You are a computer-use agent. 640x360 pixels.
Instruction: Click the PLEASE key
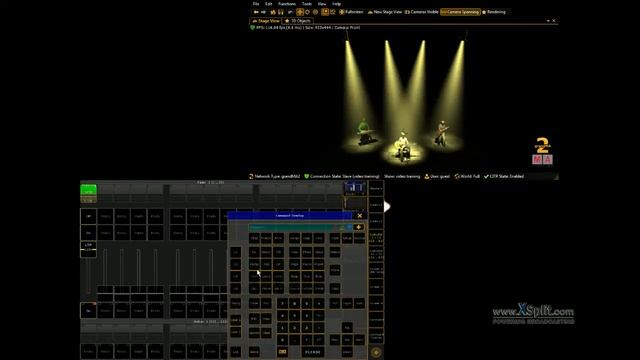coord(313,352)
